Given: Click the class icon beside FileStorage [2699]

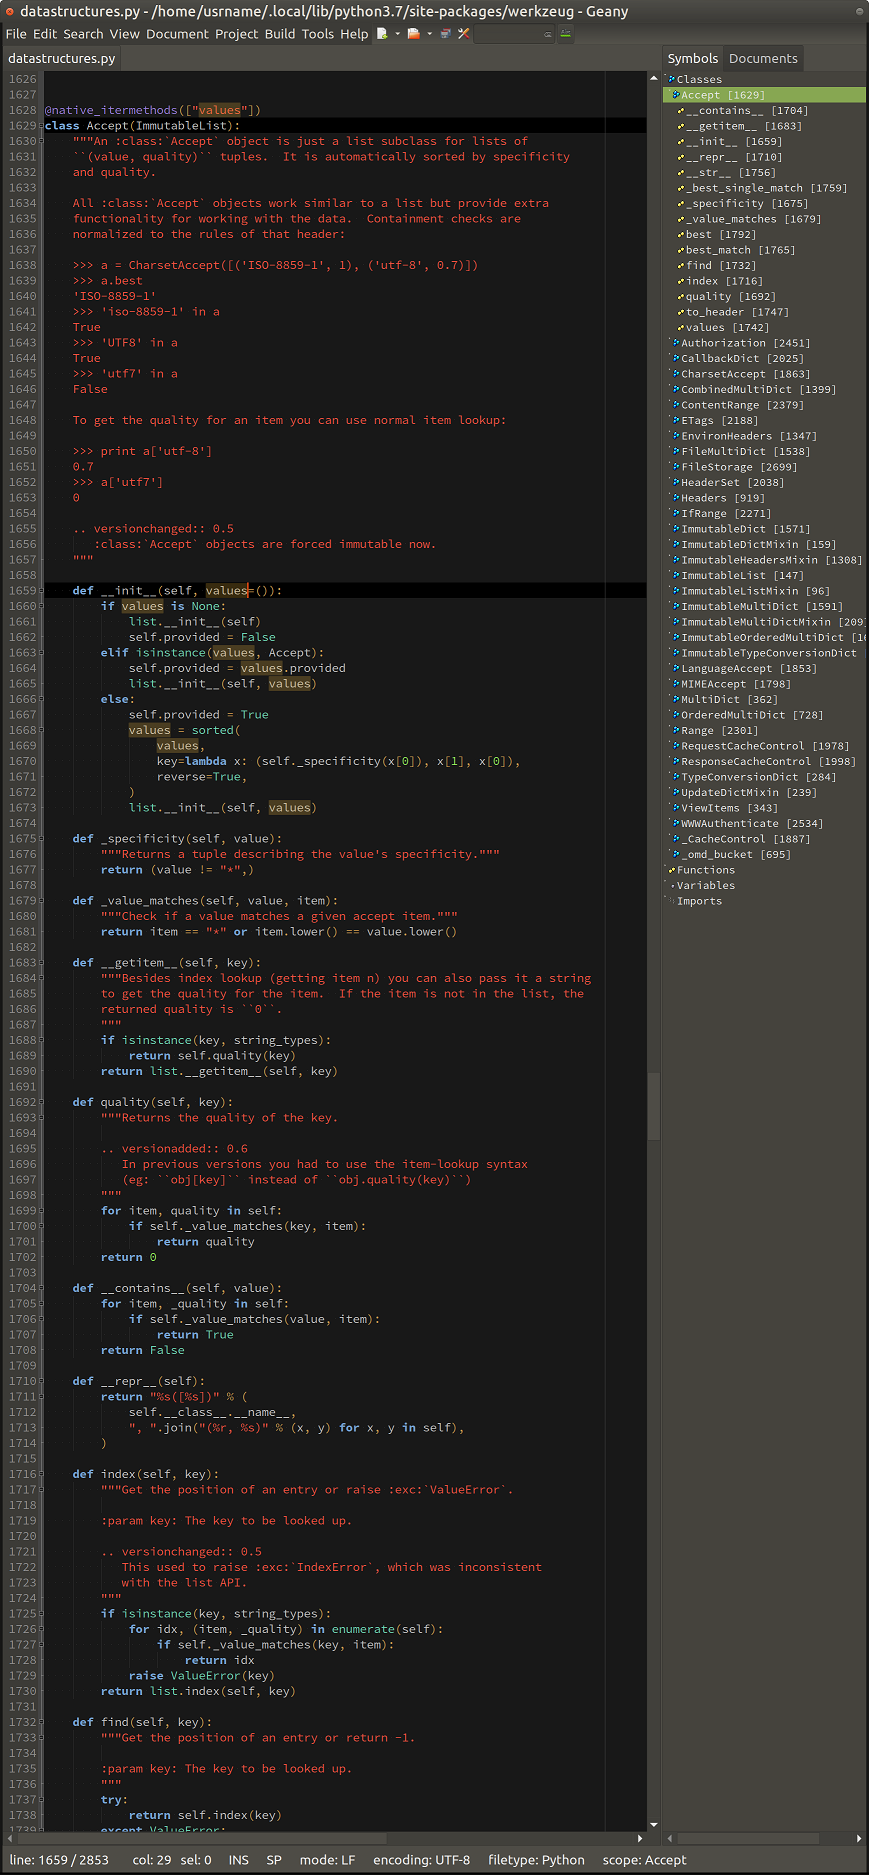Looking at the screenshot, I should [x=676, y=467].
